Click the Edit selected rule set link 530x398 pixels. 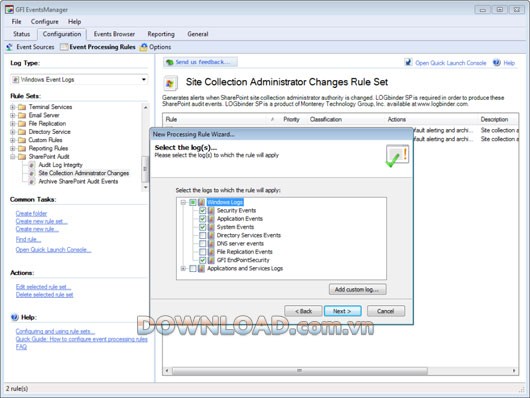coord(43,287)
